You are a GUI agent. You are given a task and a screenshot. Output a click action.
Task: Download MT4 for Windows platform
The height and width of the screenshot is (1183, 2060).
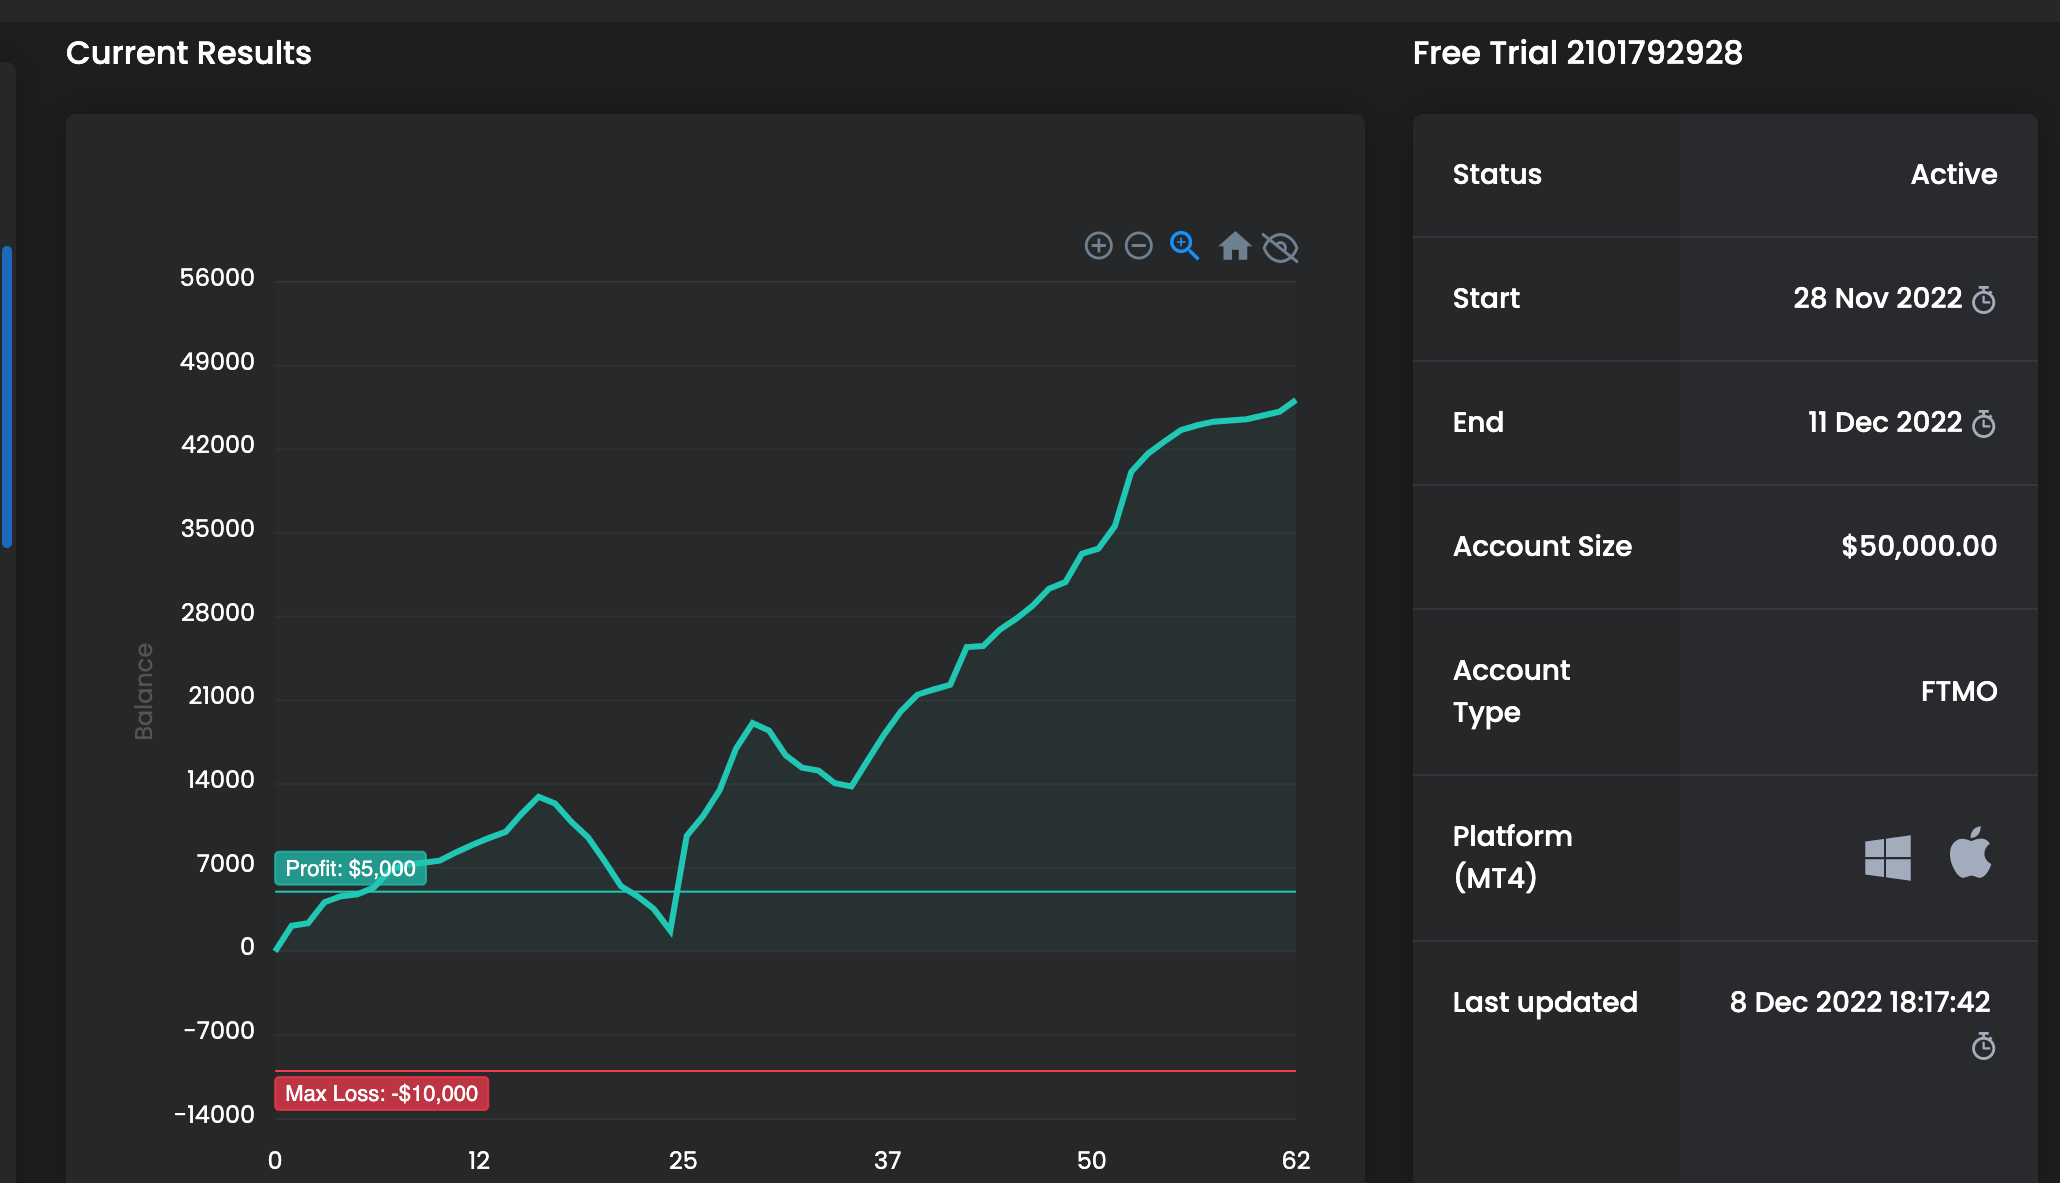coord(1887,857)
